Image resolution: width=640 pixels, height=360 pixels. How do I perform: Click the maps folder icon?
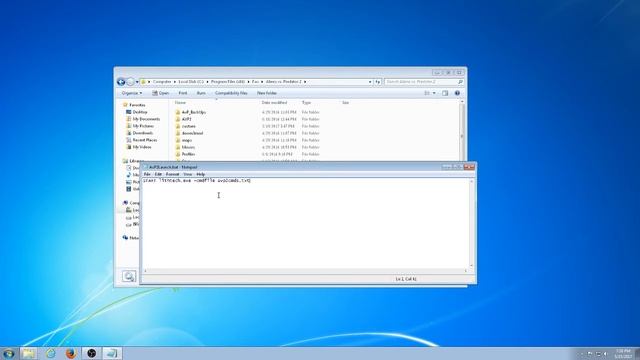coord(178,140)
